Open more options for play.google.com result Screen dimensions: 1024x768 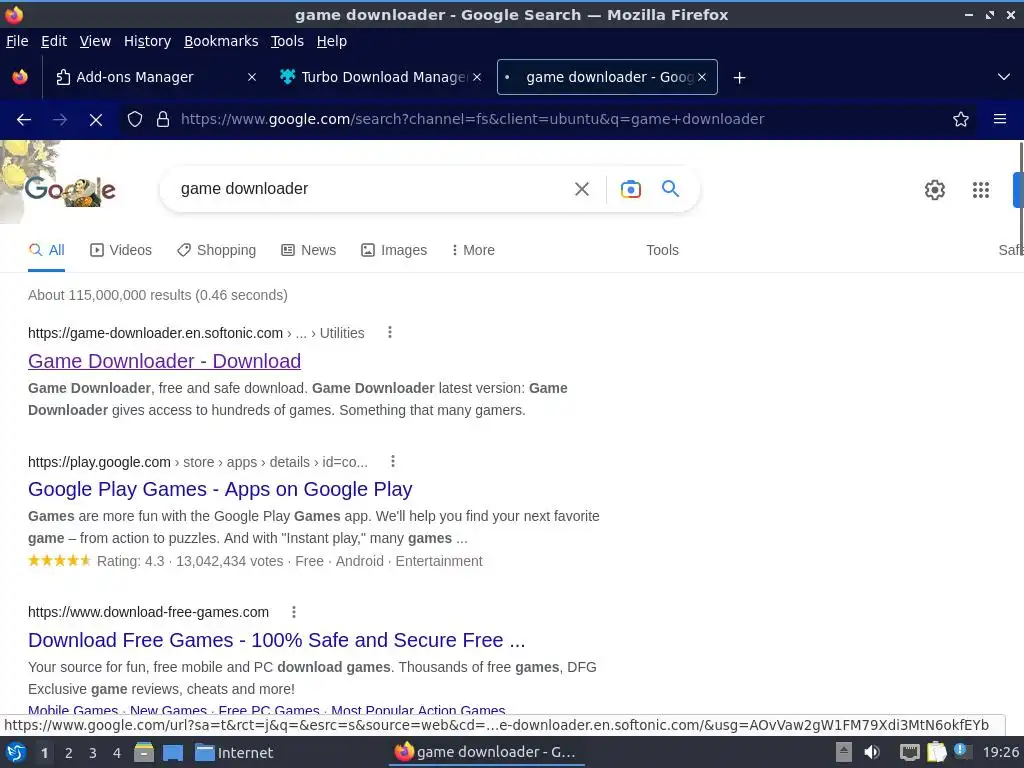392,462
